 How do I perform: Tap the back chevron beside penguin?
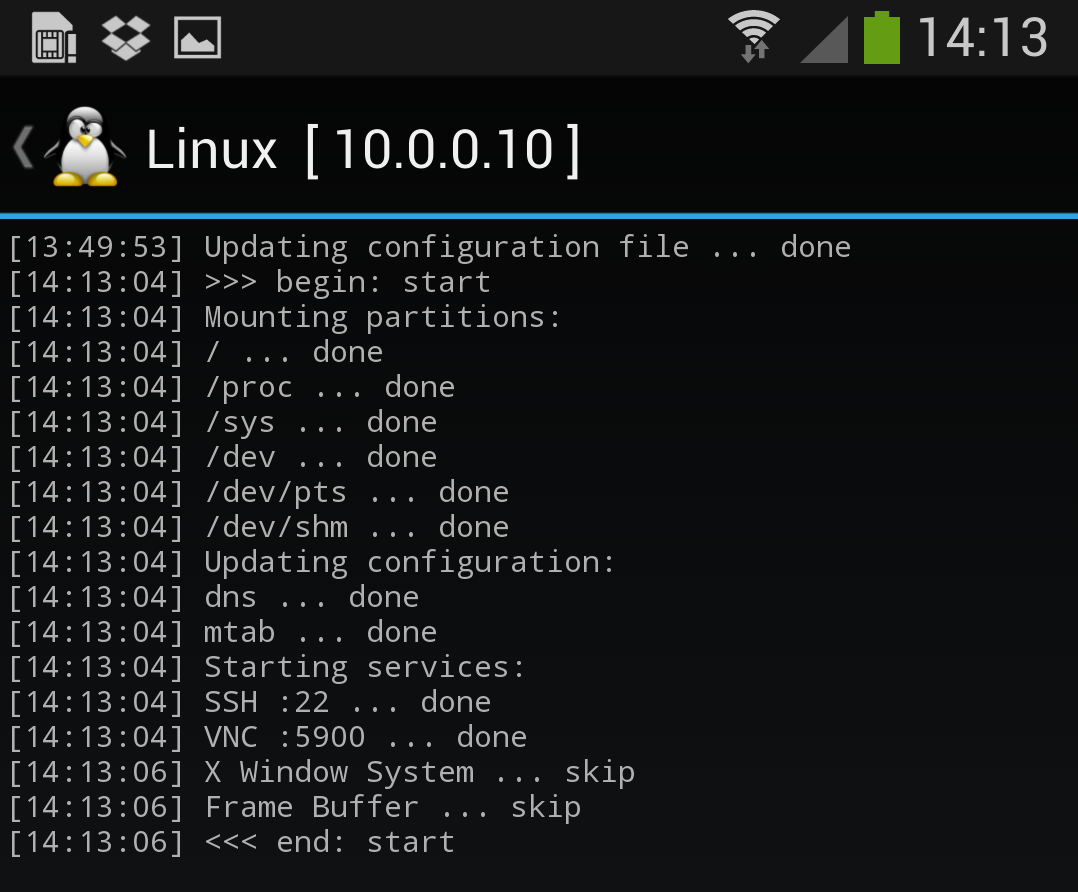pos(23,147)
